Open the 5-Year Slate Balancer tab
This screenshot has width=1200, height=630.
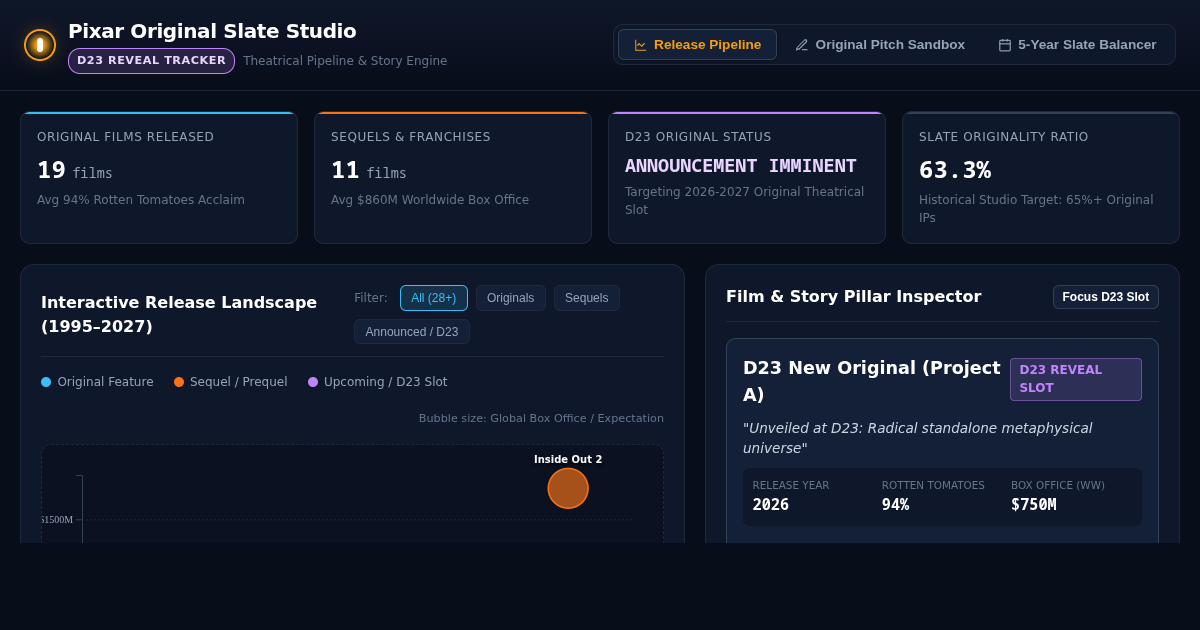pos(1077,45)
